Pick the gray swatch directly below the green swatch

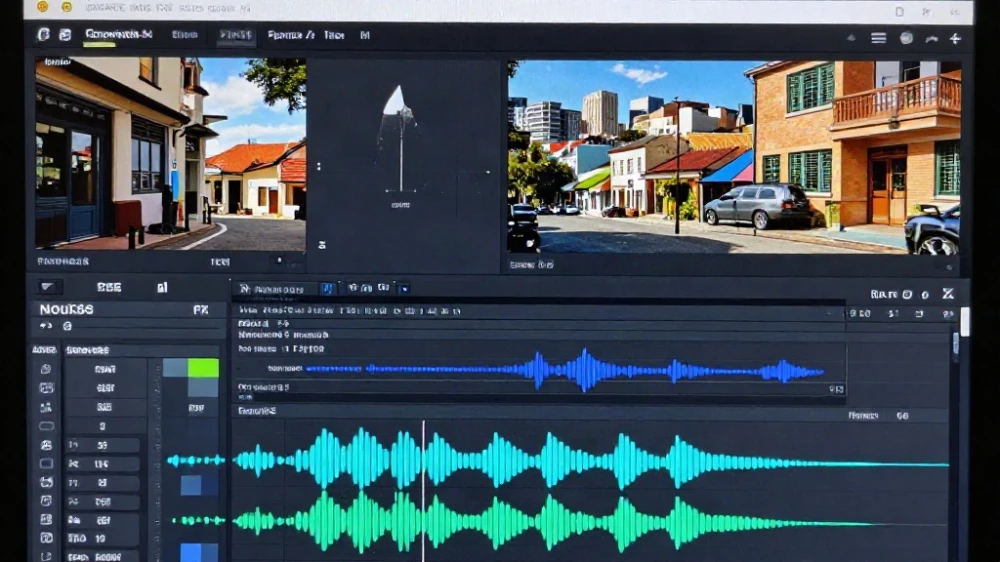coord(203,387)
